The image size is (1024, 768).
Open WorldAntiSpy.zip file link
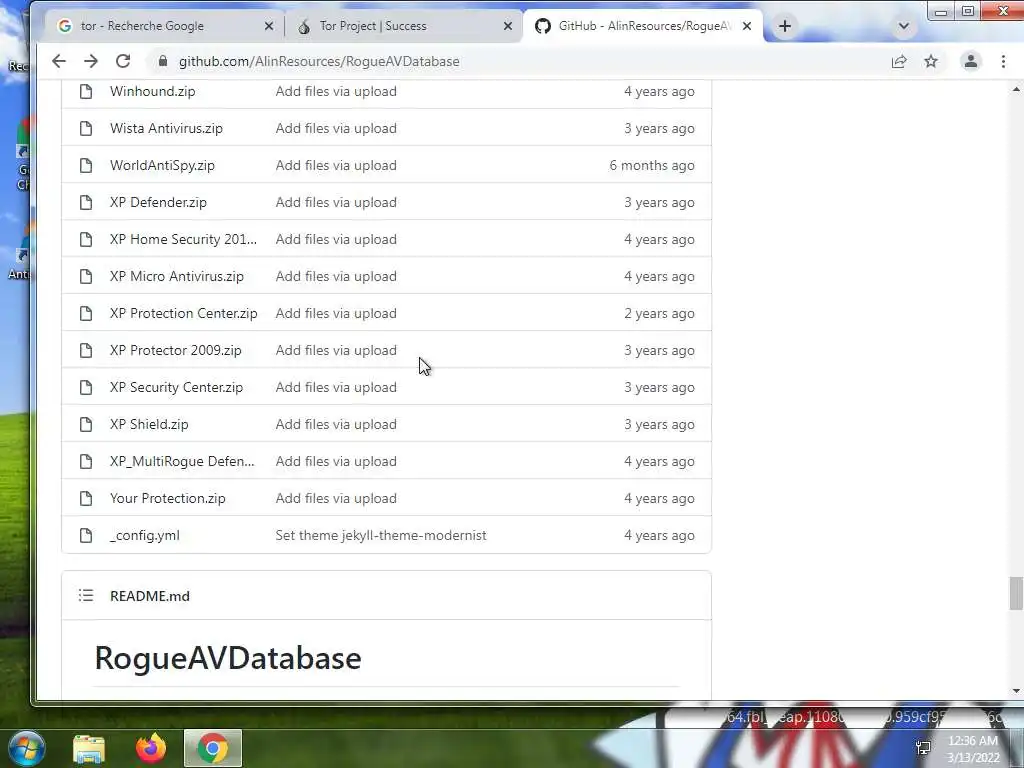162,165
